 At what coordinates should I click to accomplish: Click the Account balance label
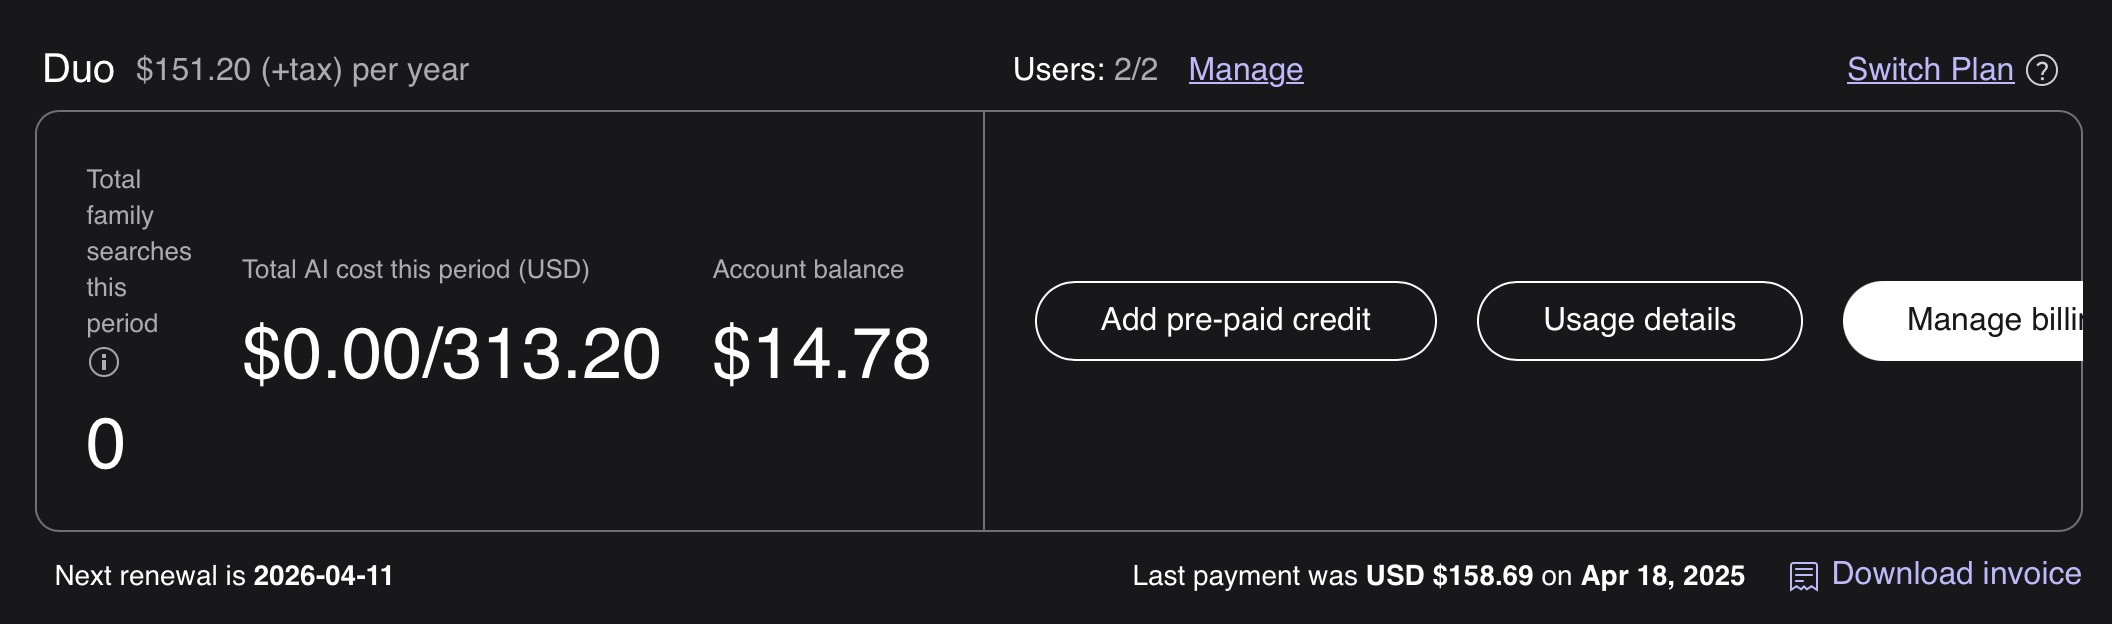click(807, 269)
